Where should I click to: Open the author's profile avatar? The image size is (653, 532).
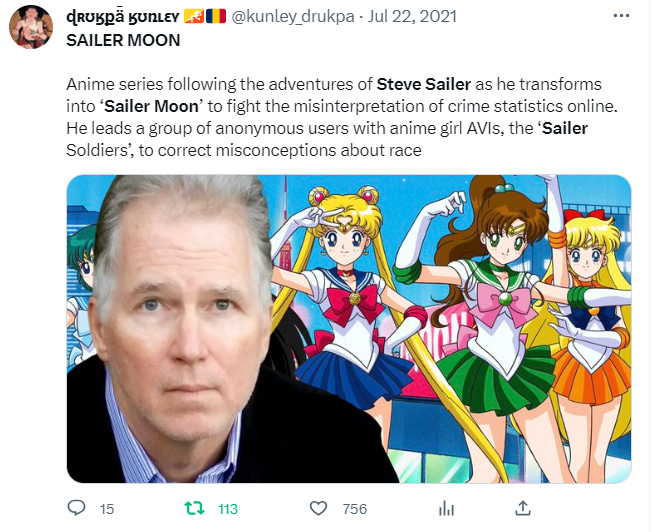click(31, 27)
